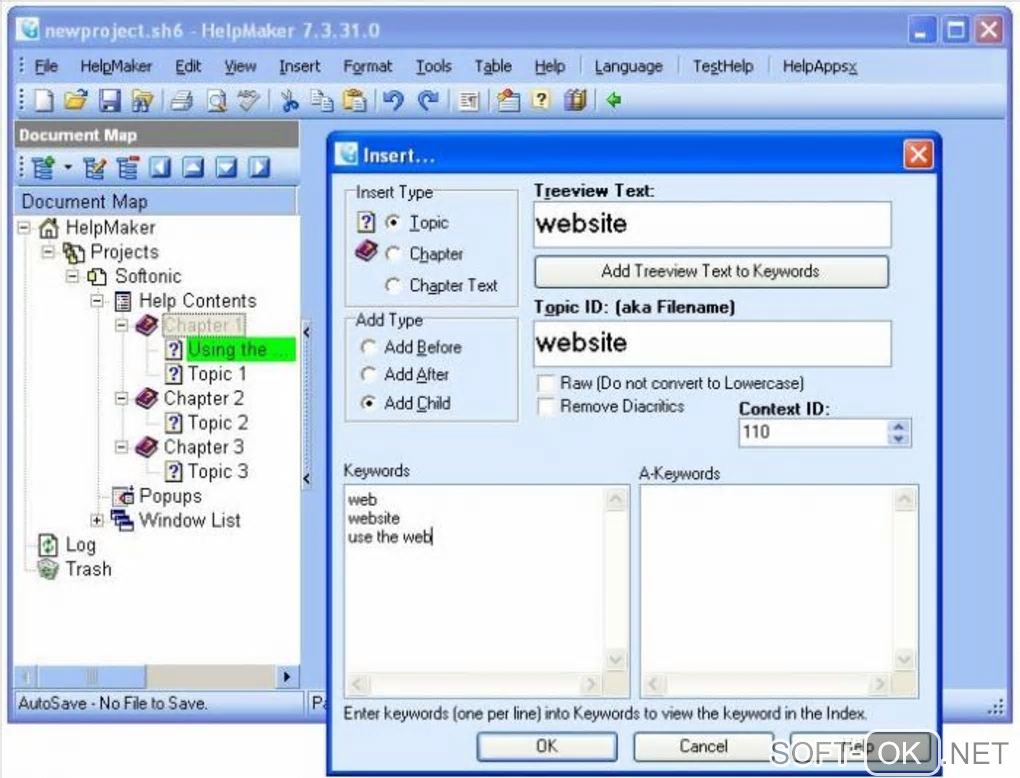Click the Popups icon in the tree

click(x=122, y=496)
